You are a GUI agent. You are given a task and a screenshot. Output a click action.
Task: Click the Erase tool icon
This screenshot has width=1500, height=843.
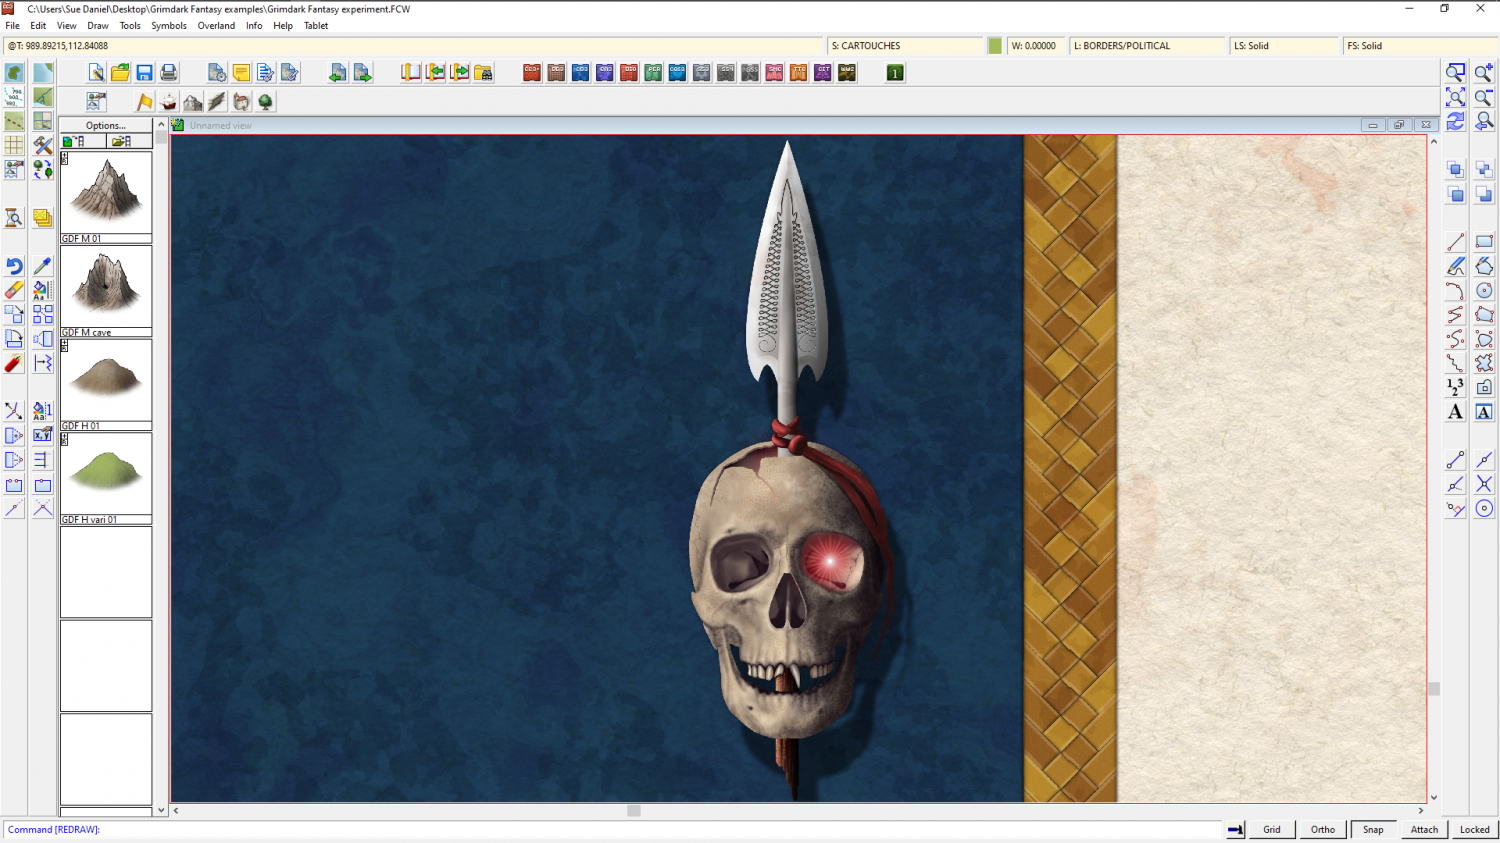[14, 290]
